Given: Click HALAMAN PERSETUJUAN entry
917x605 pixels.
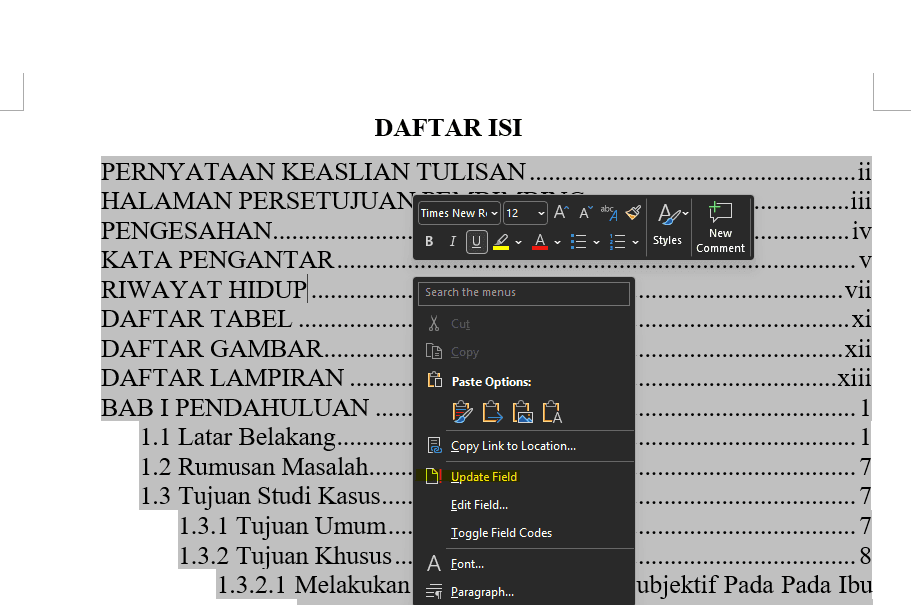Looking at the screenshot, I should (x=257, y=201).
